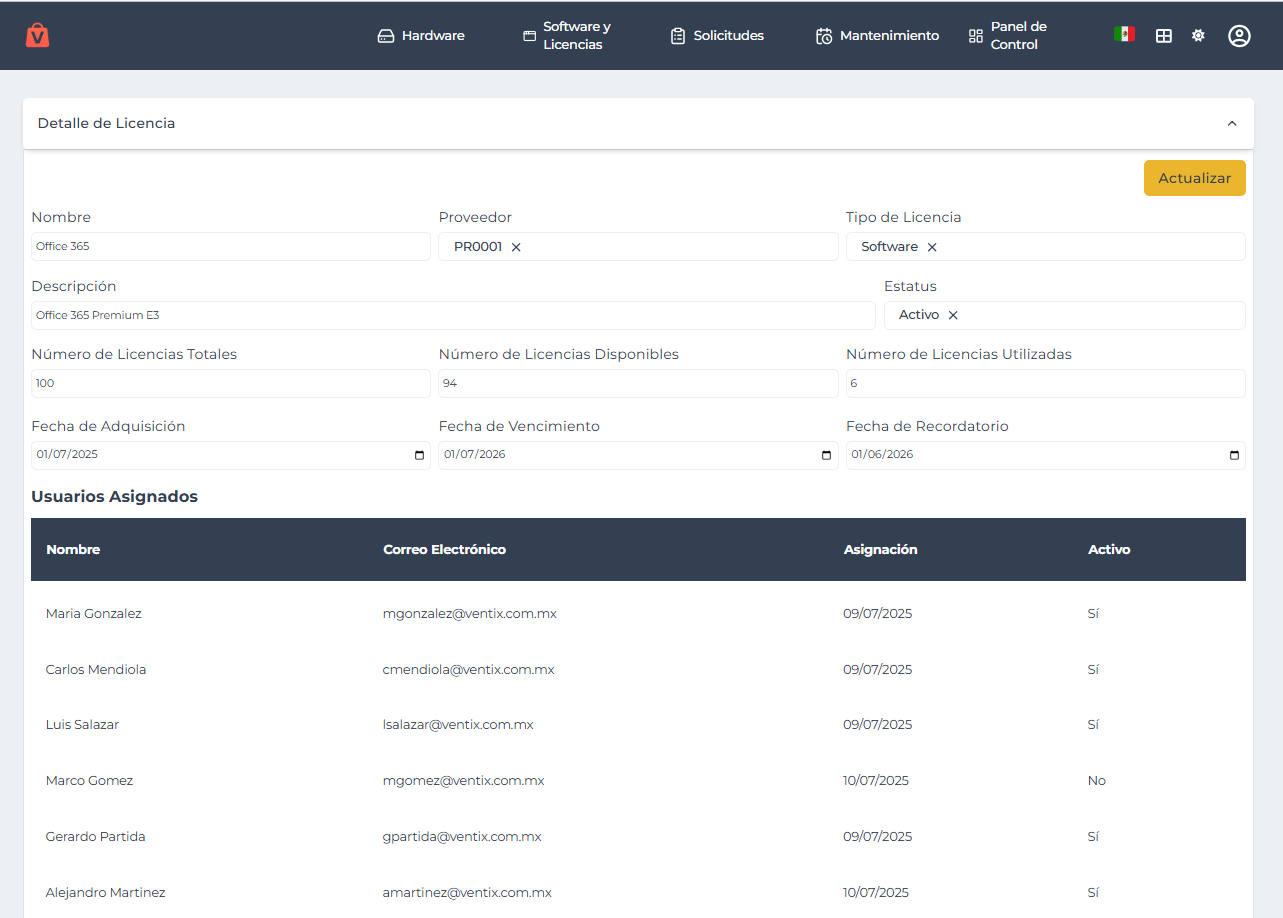Edit the Descripción text field

pos(452,315)
